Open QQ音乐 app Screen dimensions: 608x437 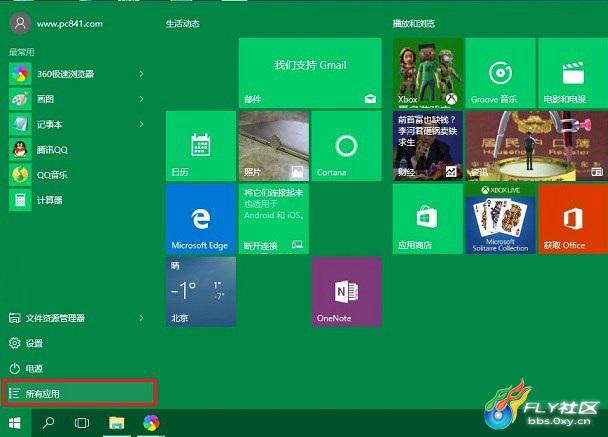(76, 175)
